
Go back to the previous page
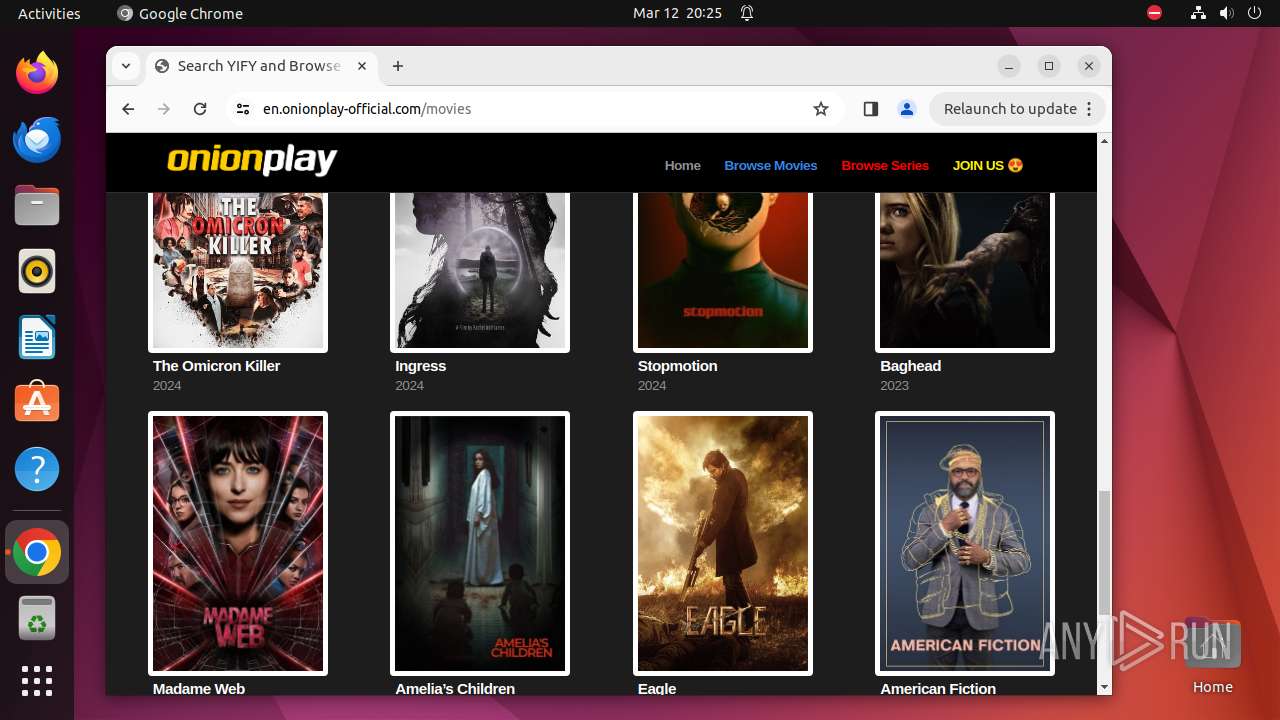click(x=128, y=109)
